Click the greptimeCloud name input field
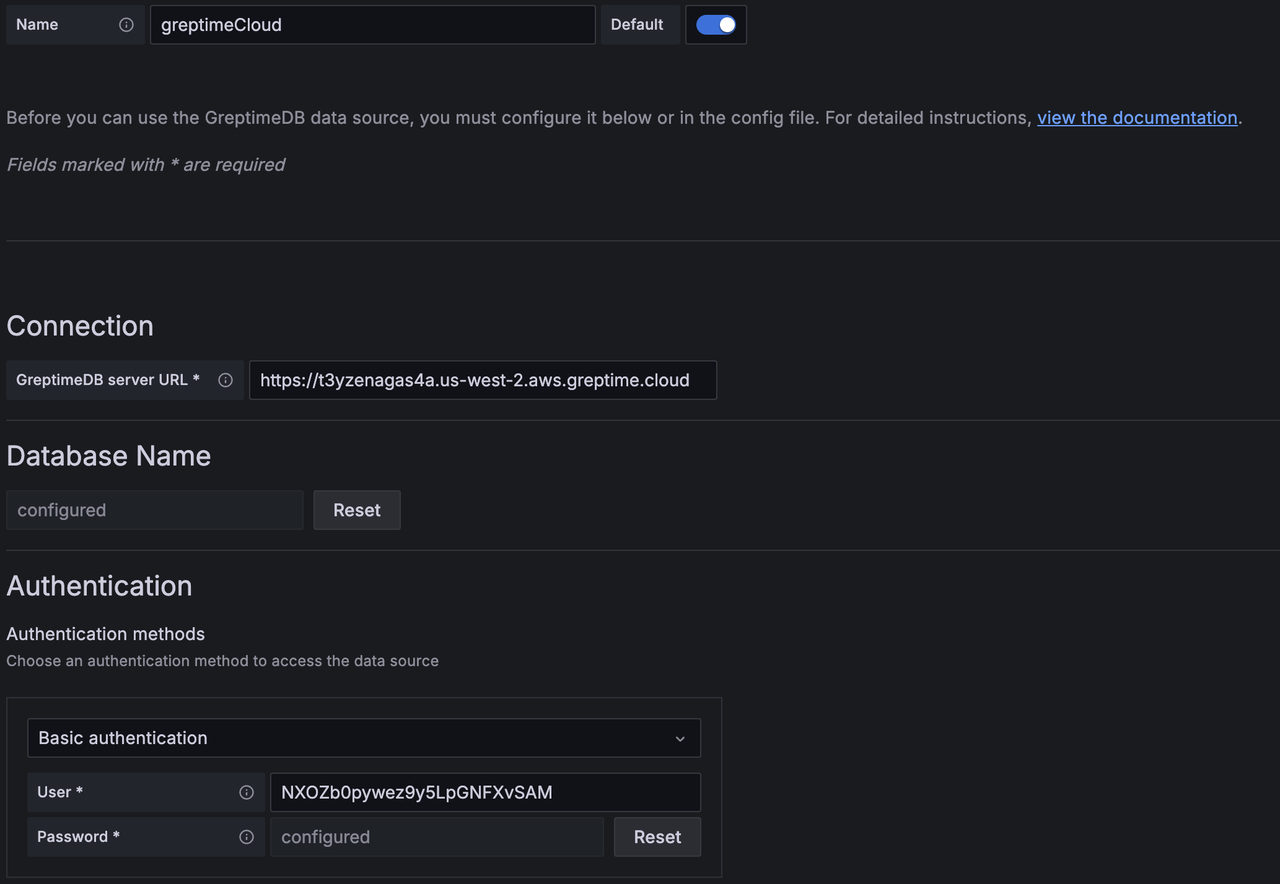The image size is (1280, 884). (372, 24)
